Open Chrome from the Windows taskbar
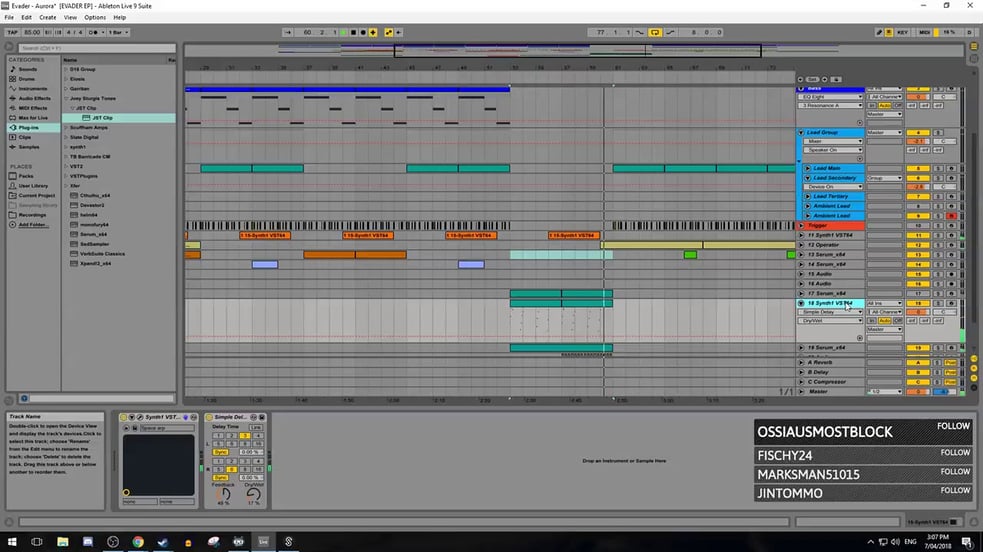The width and height of the screenshot is (983, 552). tap(138, 541)
